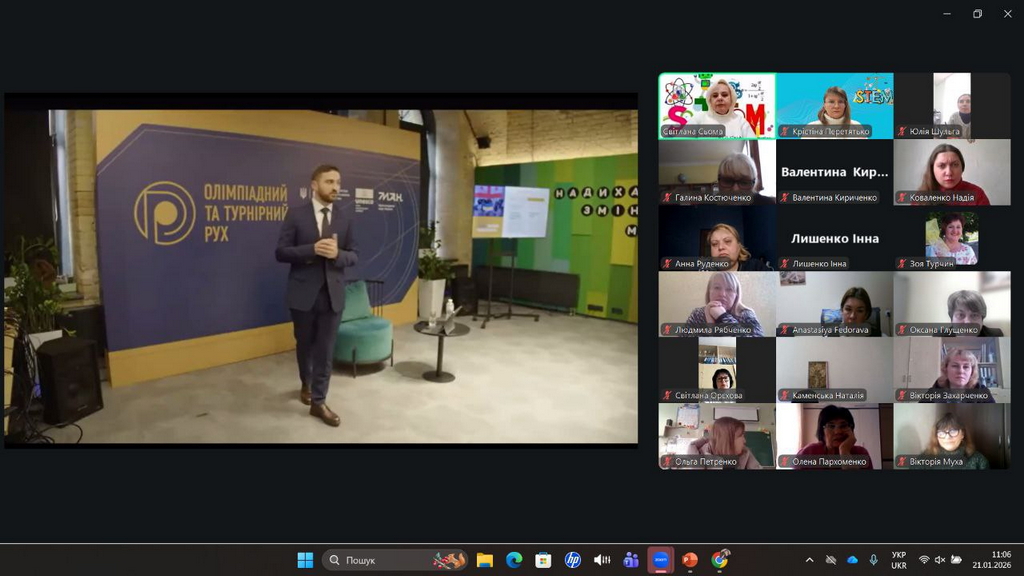
Task: Click the Windows Start button
Action: point(305,560)
